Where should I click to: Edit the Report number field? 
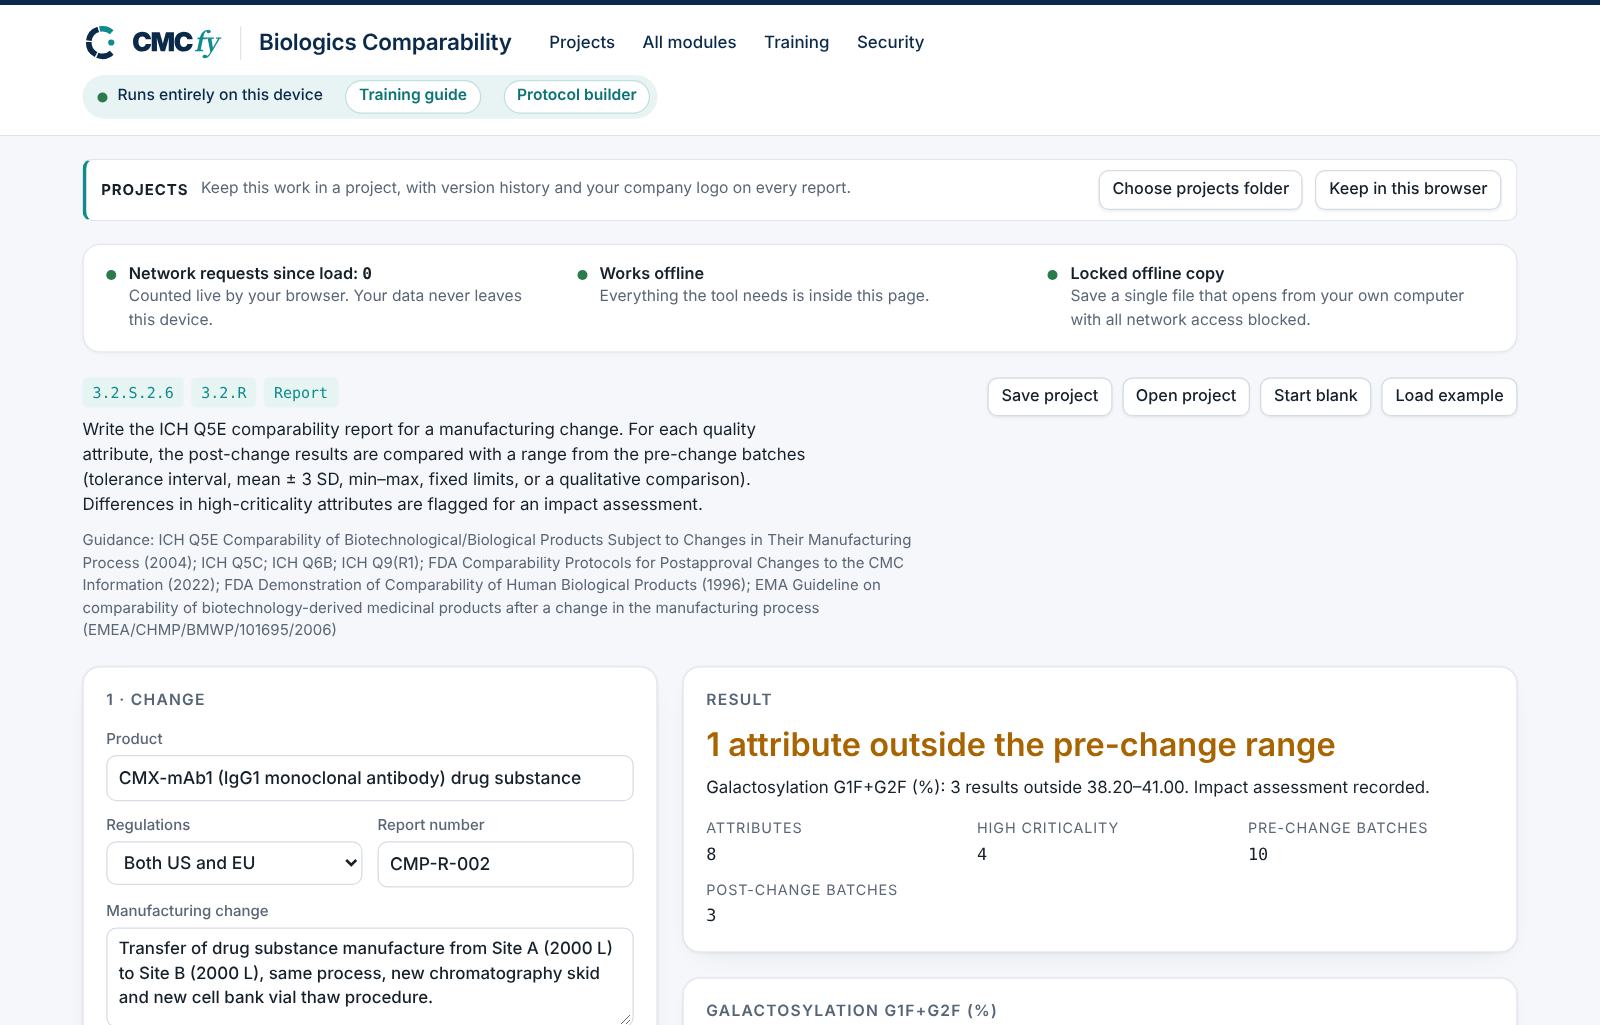tap(505, 864)
